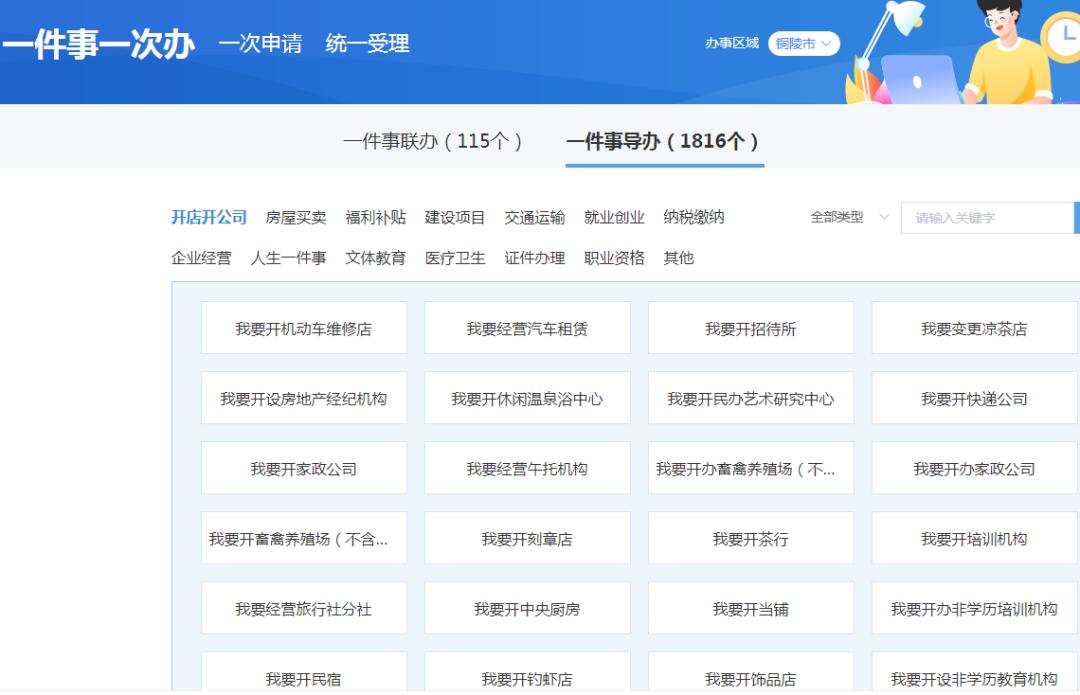Click 我要开招待所 service card
This screenshot has height=695, width=1080.
(x=751, y=328)
